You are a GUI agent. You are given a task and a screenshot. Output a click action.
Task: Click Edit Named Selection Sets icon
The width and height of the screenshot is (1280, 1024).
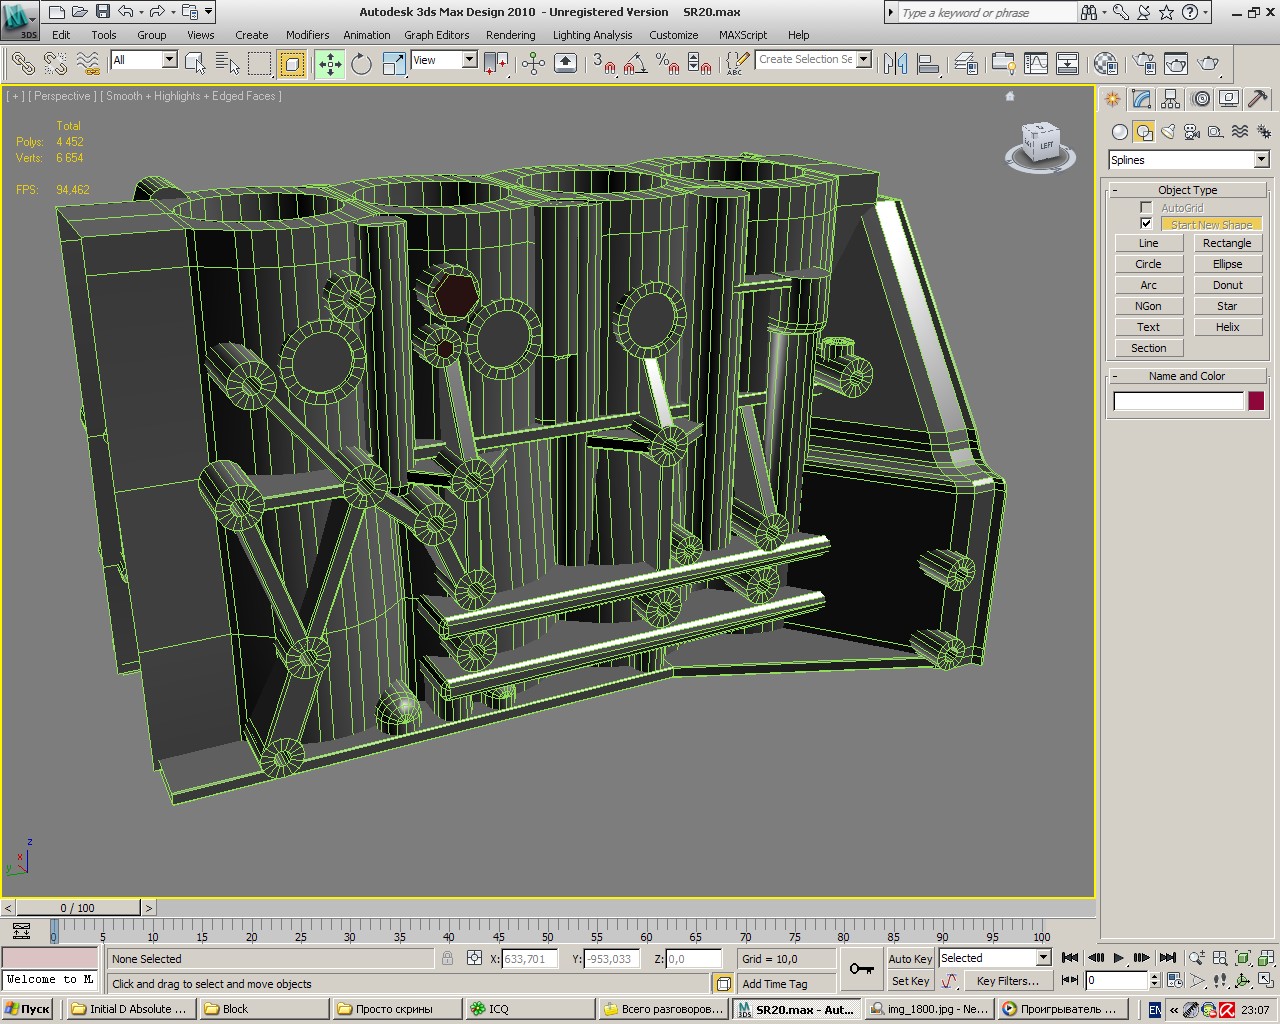[x=735, y=64]
